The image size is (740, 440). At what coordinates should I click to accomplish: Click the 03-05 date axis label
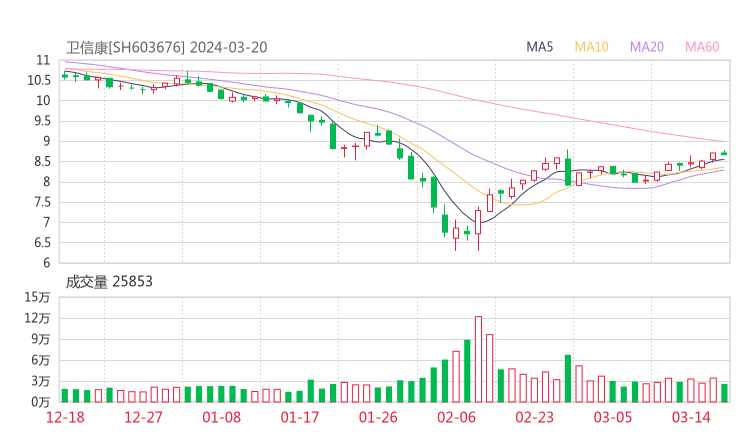pyautogui.click(x=613, y=417)
